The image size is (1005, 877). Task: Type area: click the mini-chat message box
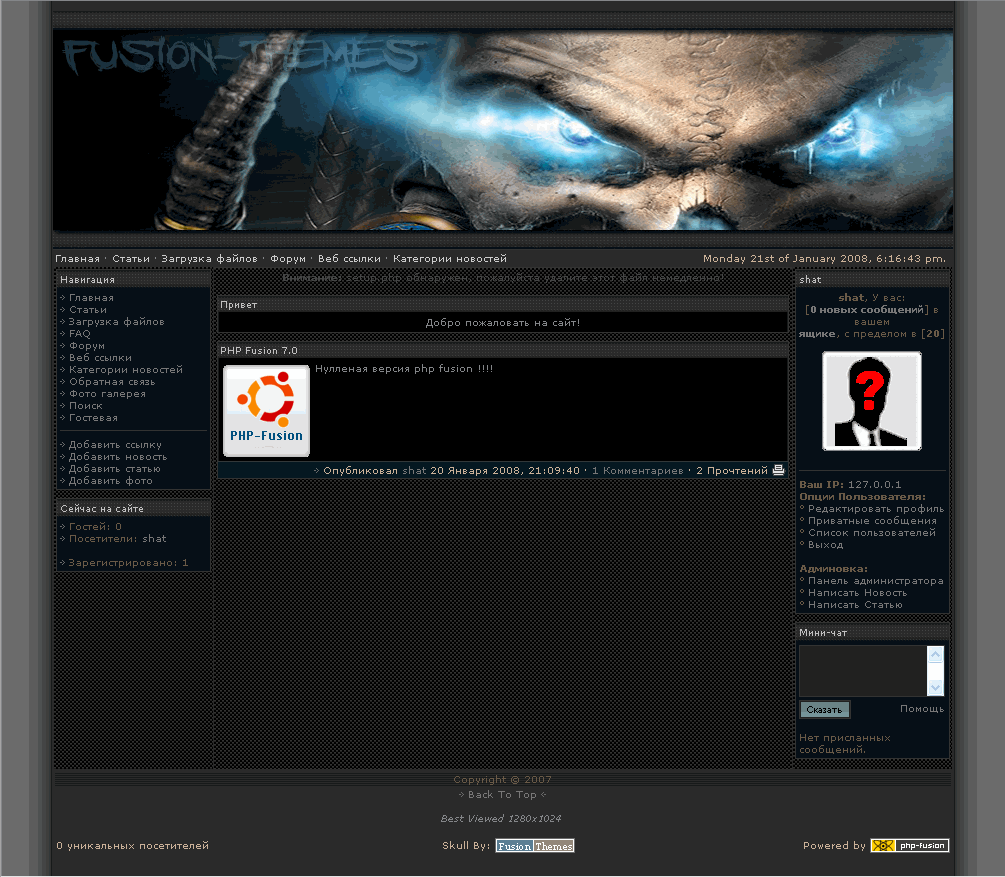863,670
